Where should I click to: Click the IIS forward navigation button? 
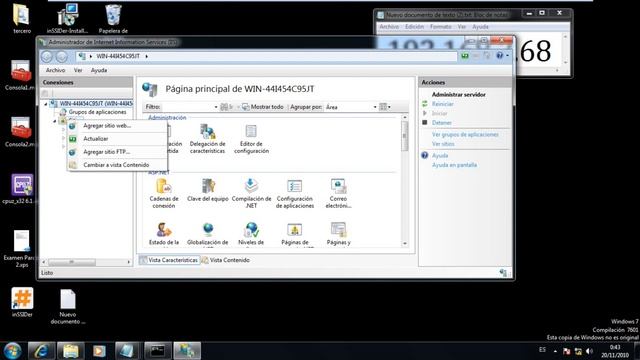click(62, 56)
